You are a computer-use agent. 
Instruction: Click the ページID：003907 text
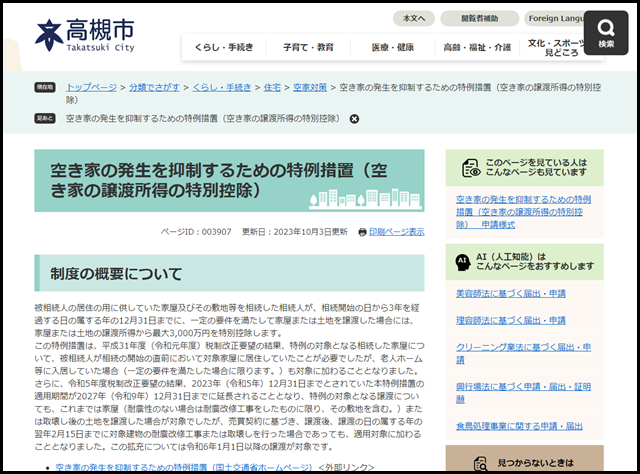(x=196, y=232)
